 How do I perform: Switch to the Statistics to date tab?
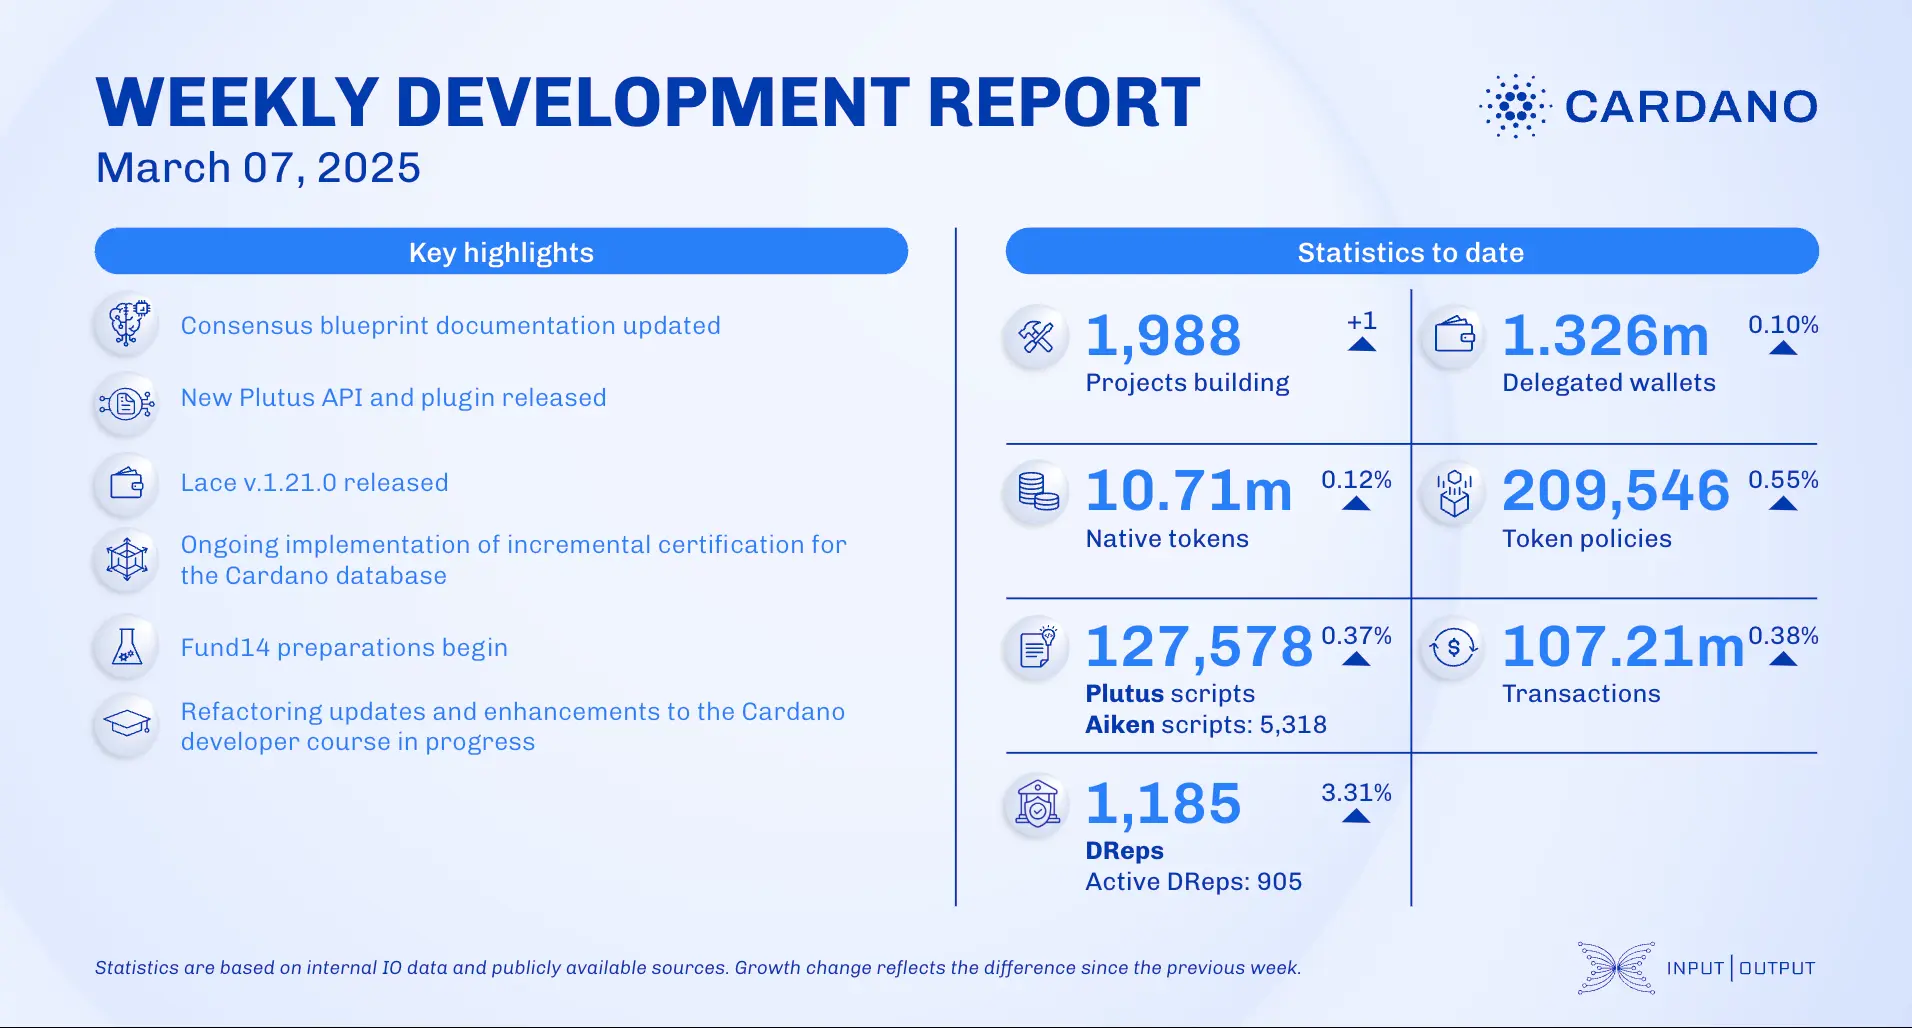(1411, 252)
